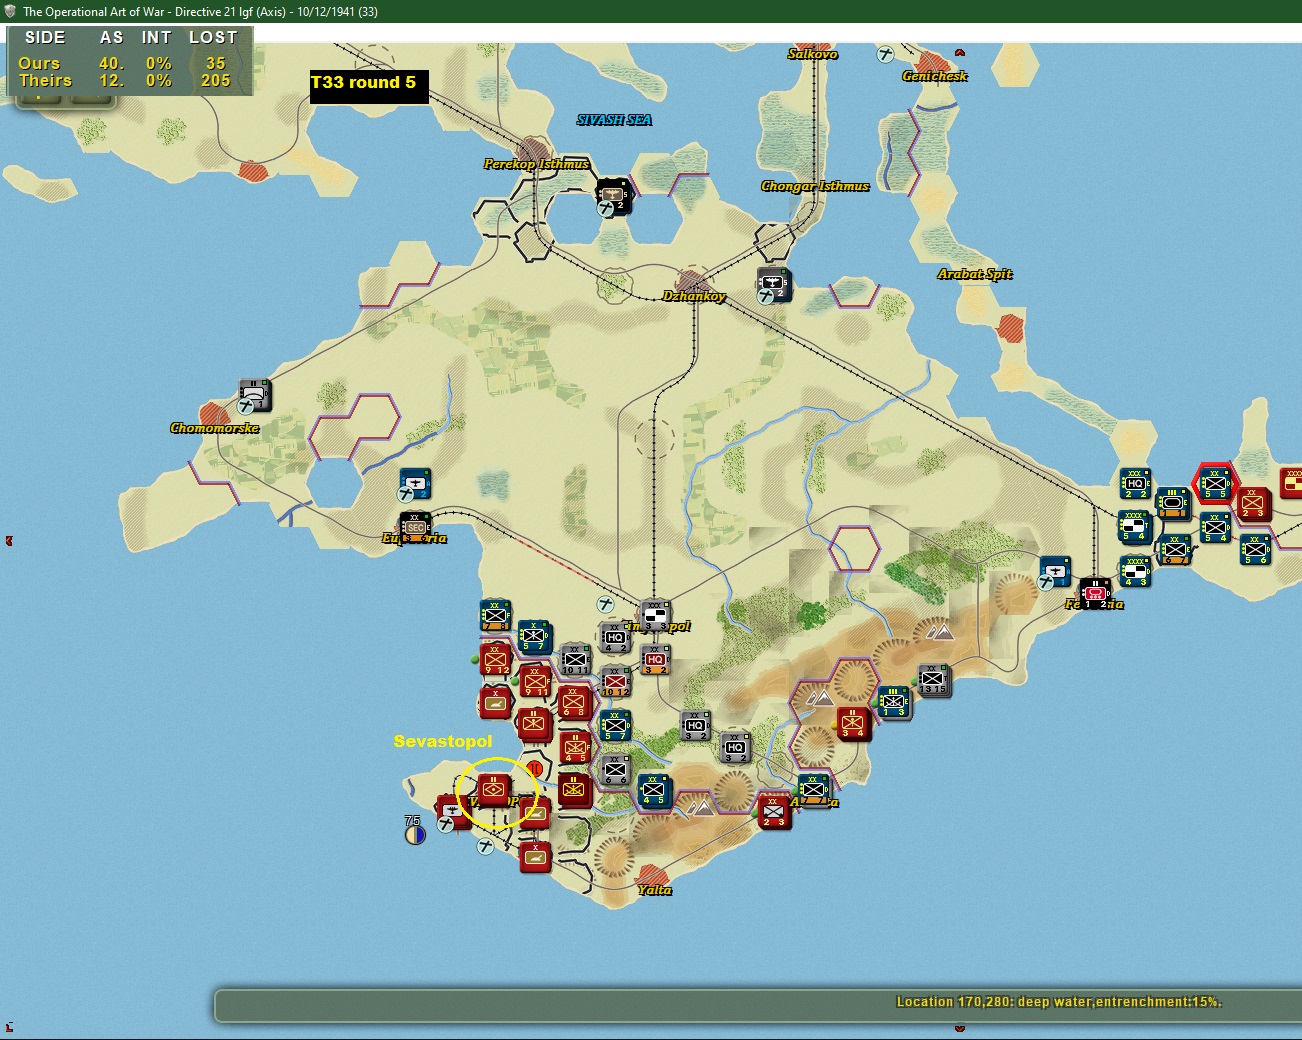The image size is (1302, 1040).
Task: Select the blue XX unit 7-7 at Alushta
Action: [x=814, y=790]
